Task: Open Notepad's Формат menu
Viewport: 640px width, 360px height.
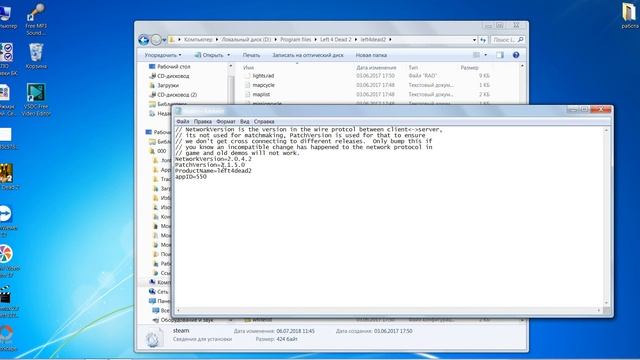Action: coord(226,122)
